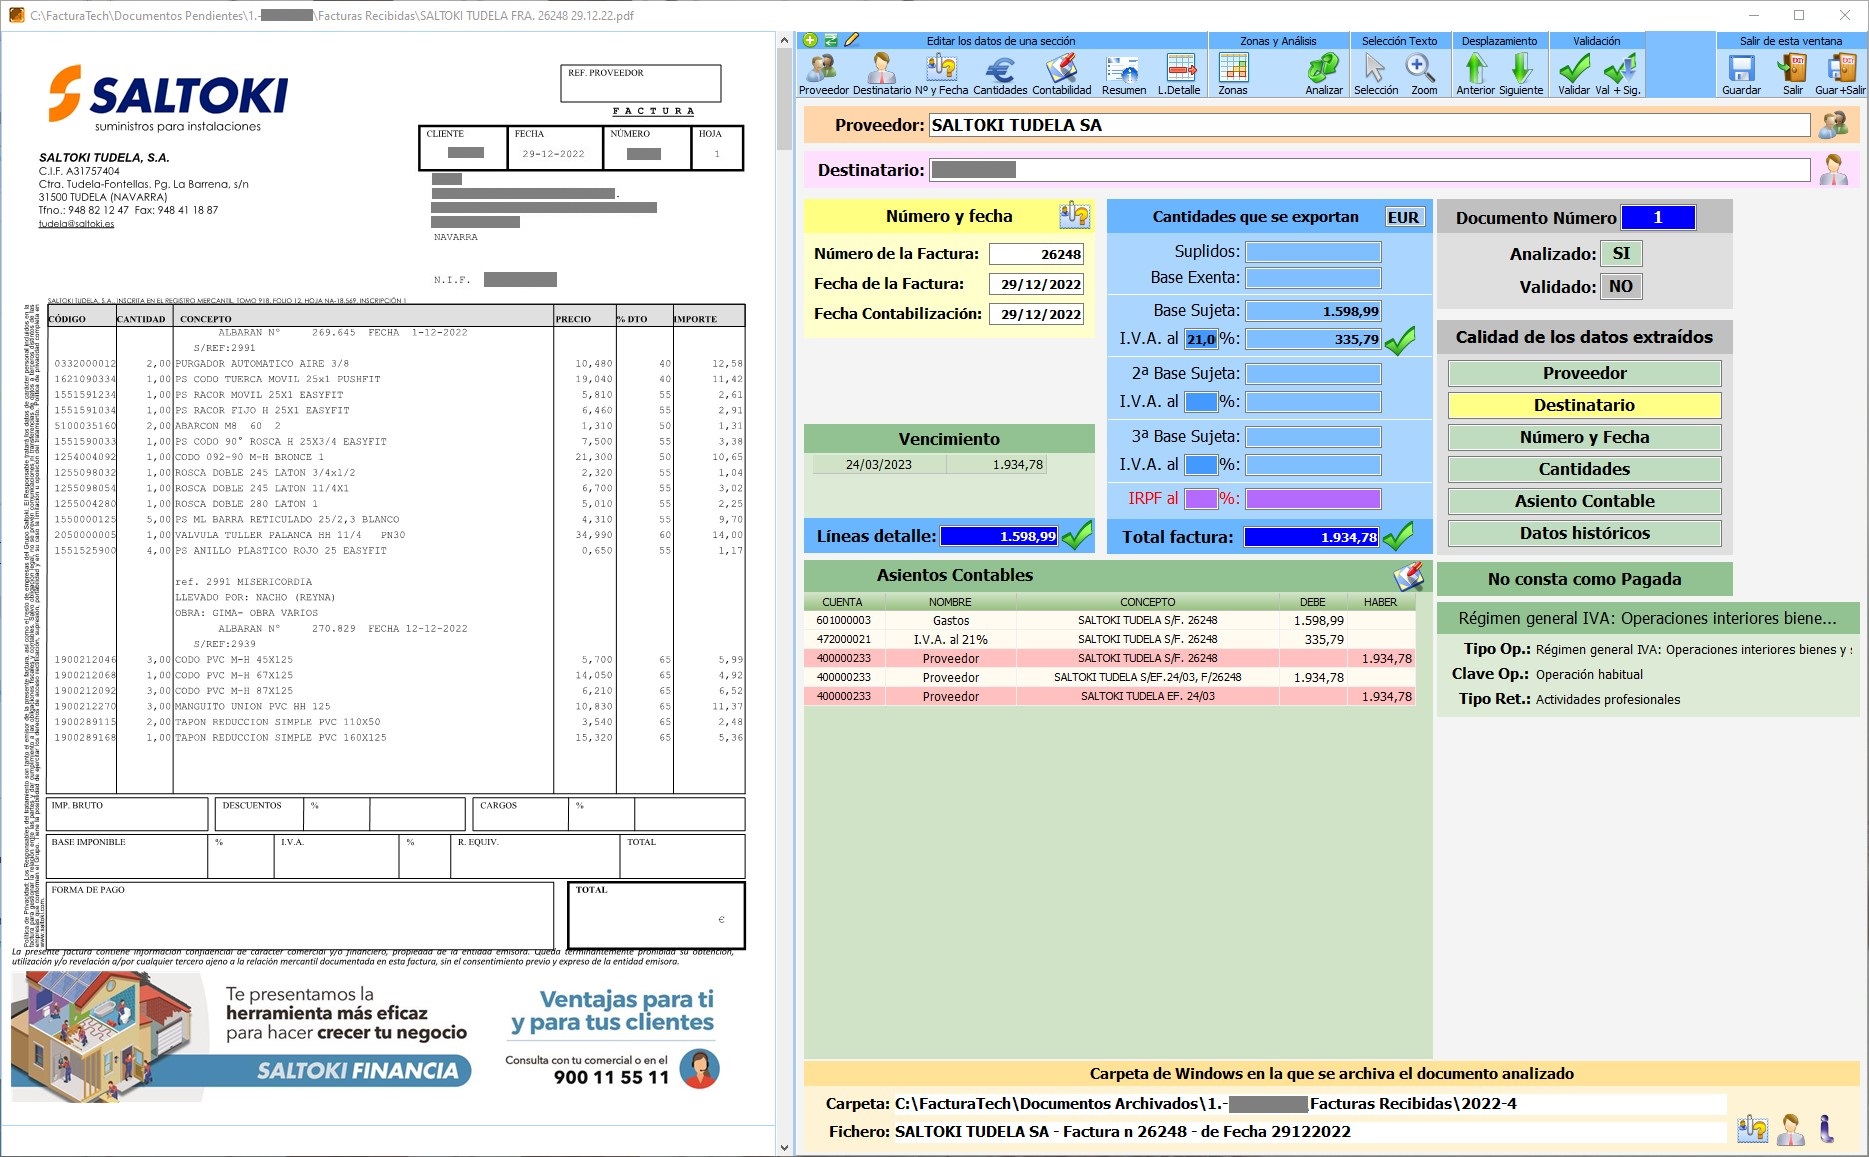Click the Validar green checkmark

(1574, 74)
